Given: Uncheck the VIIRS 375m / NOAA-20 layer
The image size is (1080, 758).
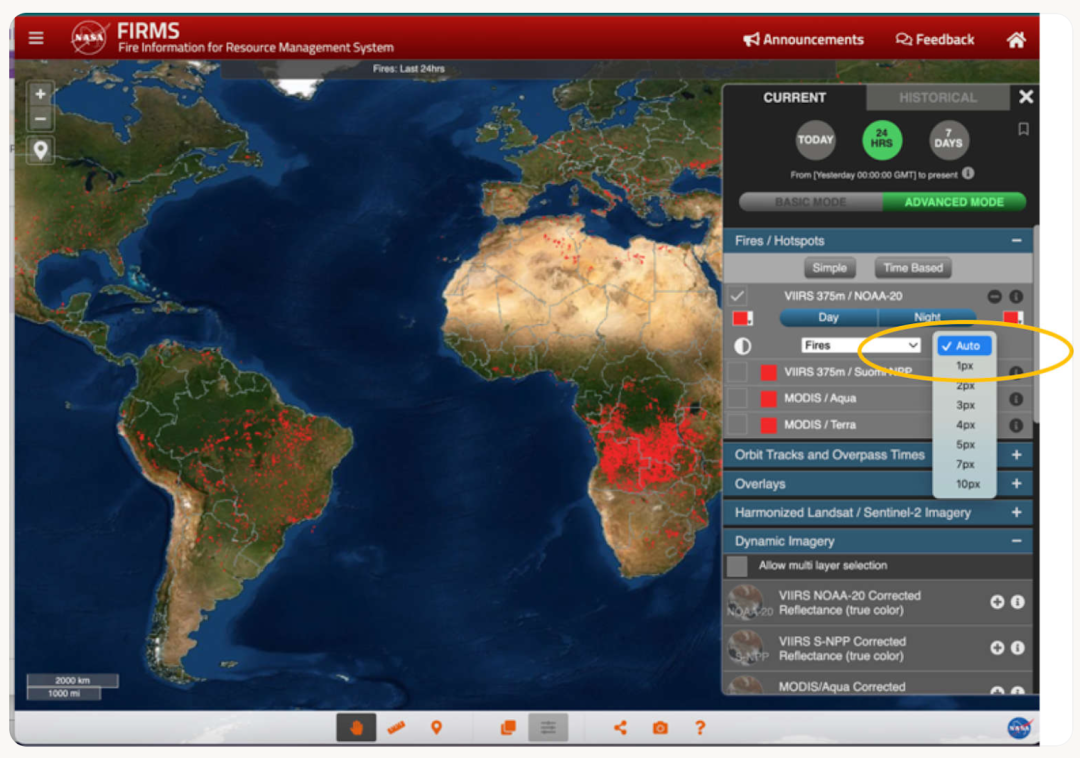Looking at the screenshot, I should (738, 296).
